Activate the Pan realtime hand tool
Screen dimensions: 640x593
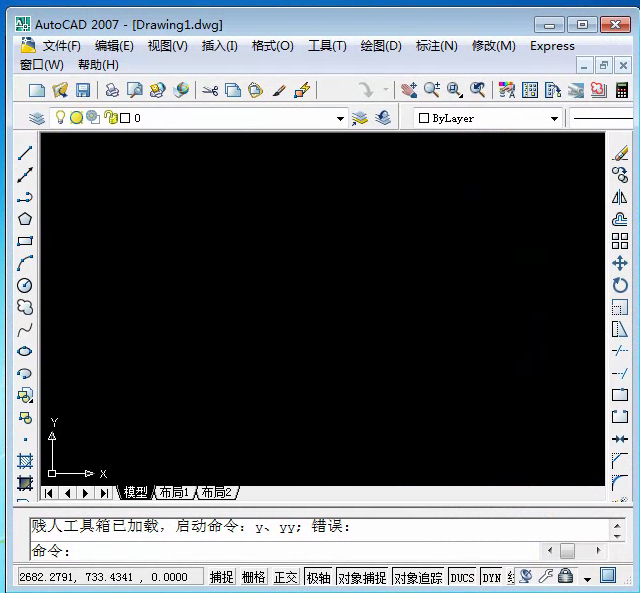tap(409, 90)
